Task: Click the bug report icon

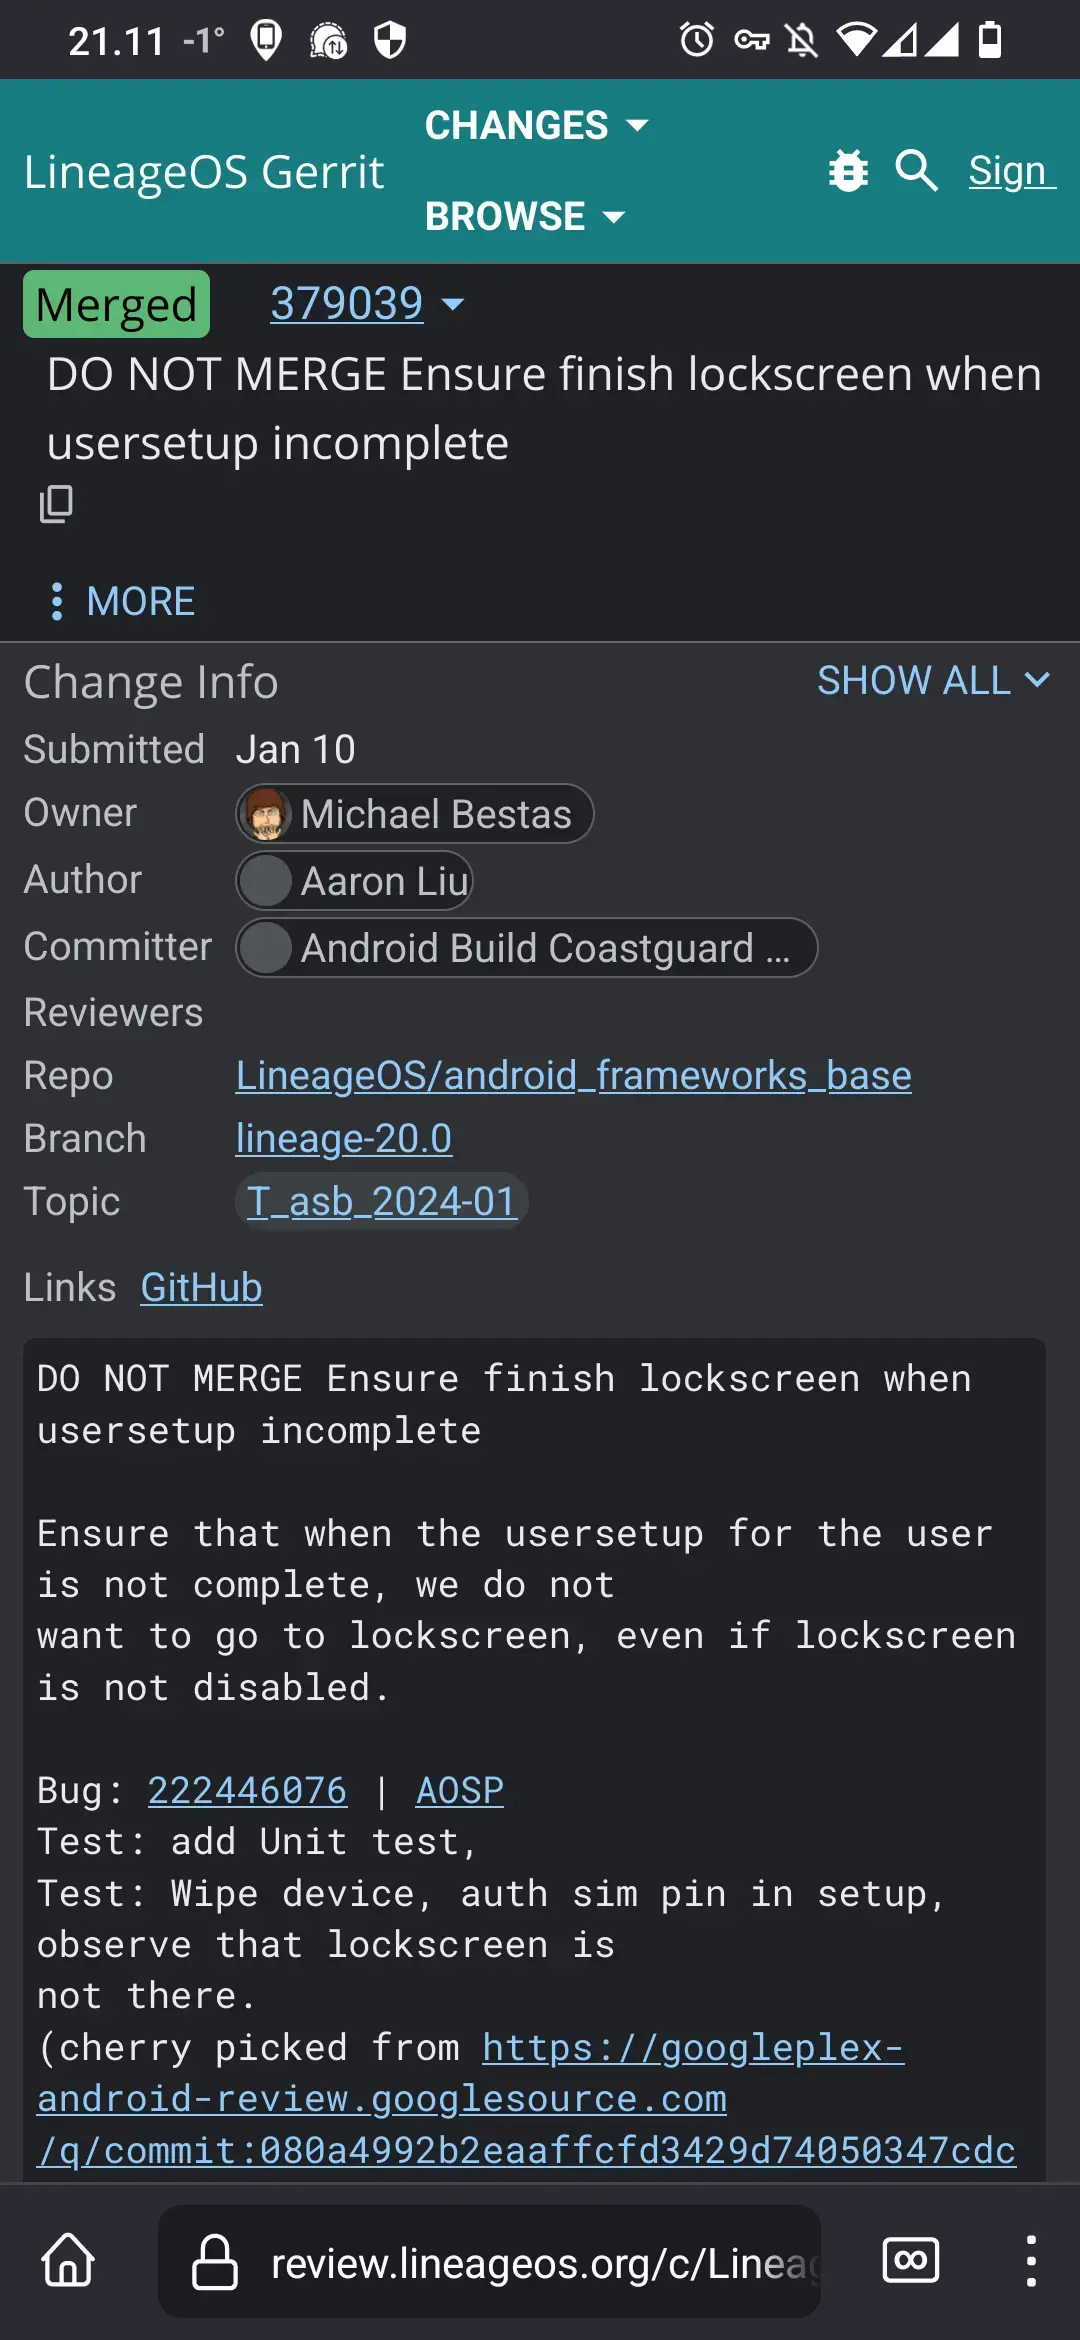Action: click(x=848, y=171)
